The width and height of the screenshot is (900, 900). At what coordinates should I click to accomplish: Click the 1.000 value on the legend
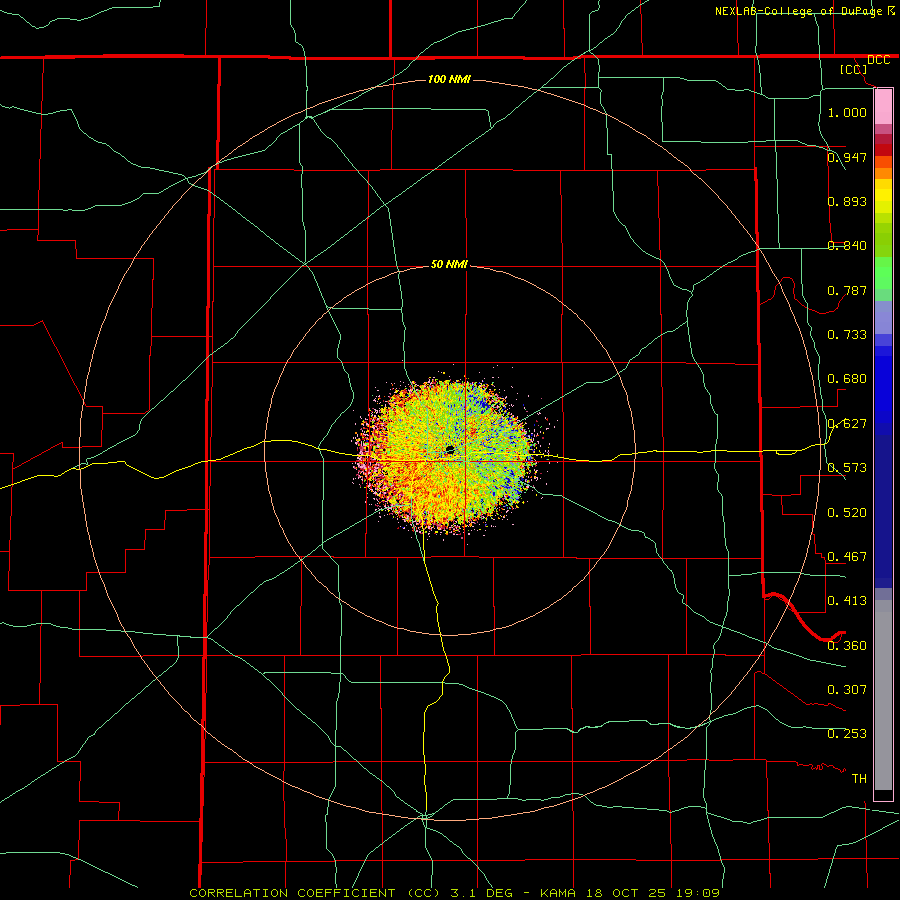847,112
